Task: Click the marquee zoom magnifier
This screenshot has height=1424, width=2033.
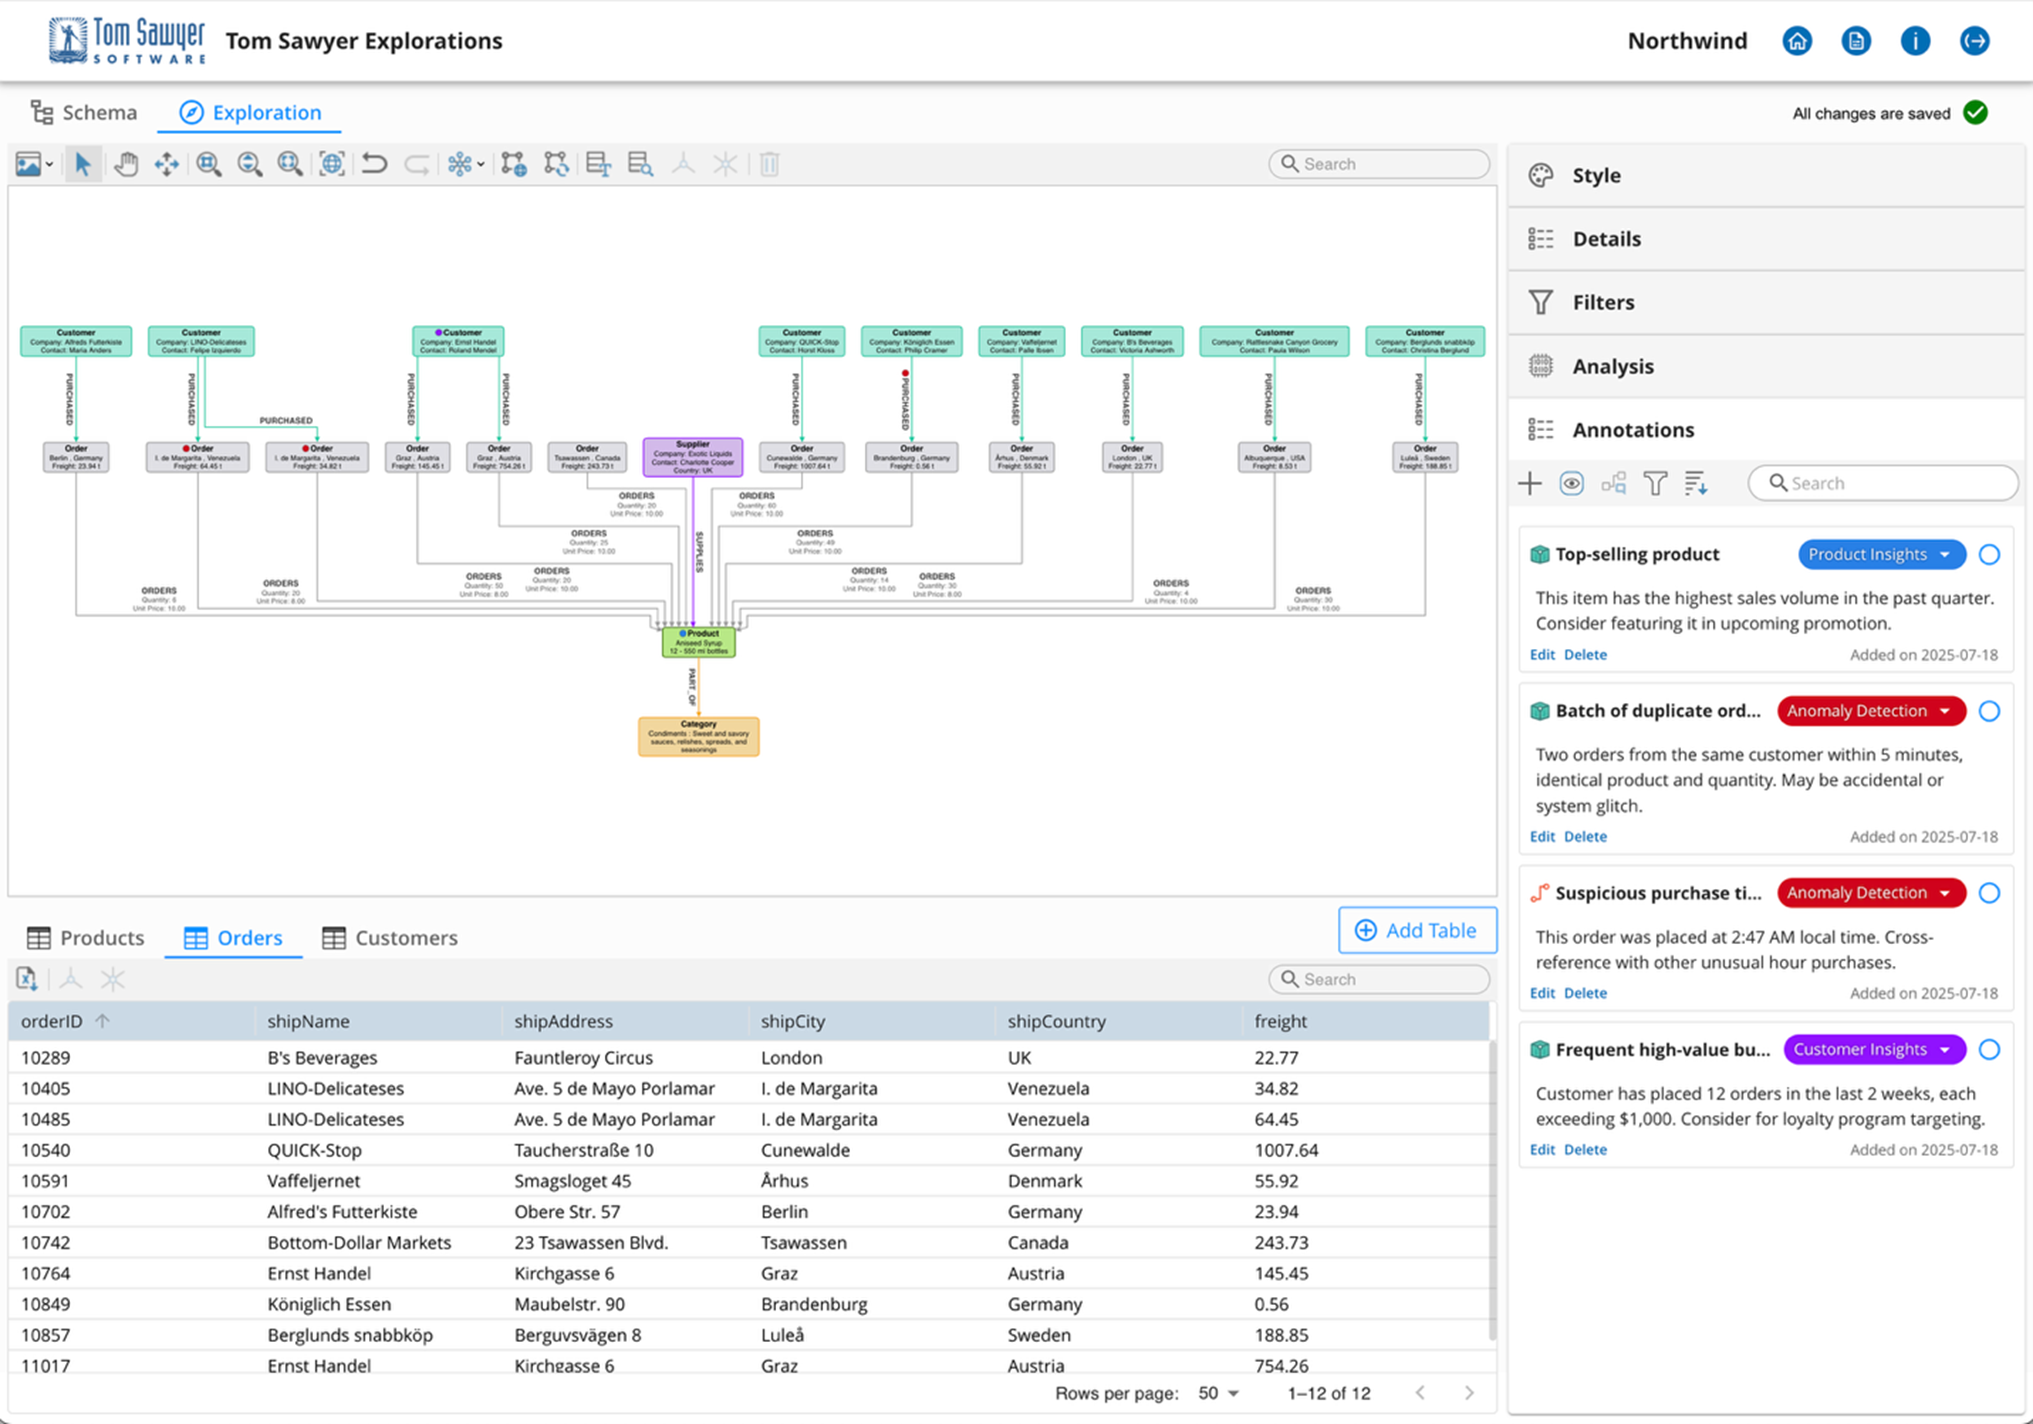Action: point(208,164)
